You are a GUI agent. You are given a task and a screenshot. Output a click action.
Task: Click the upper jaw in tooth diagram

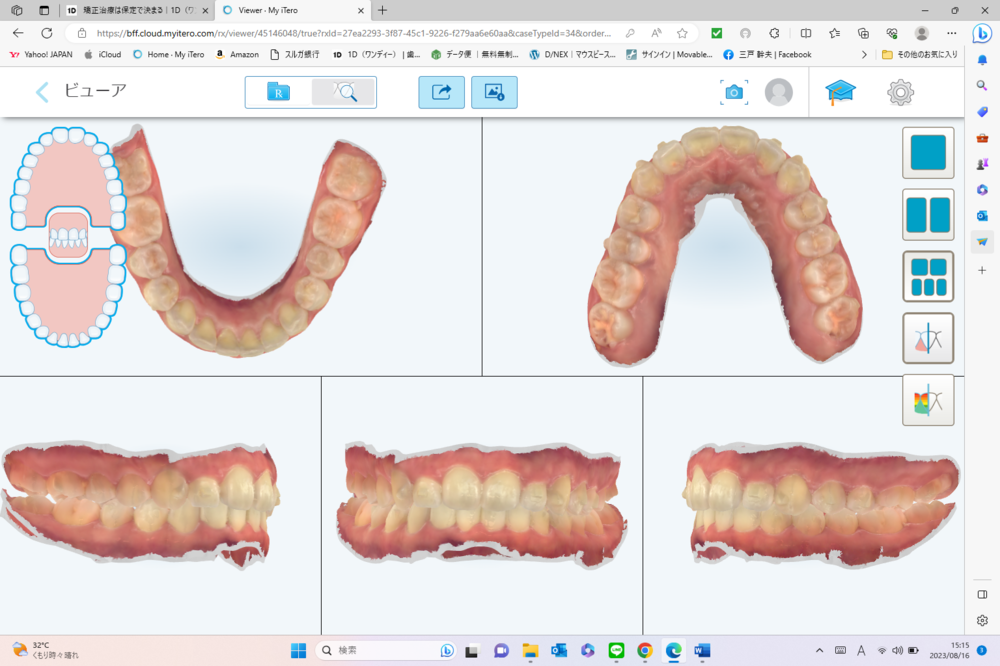point(68,170)
